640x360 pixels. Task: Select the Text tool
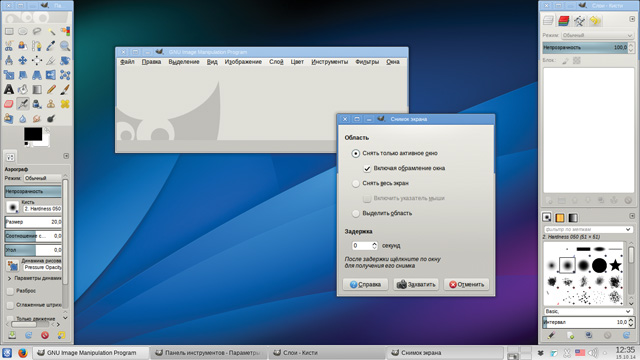pyautogui.click(x=9, y=89)
